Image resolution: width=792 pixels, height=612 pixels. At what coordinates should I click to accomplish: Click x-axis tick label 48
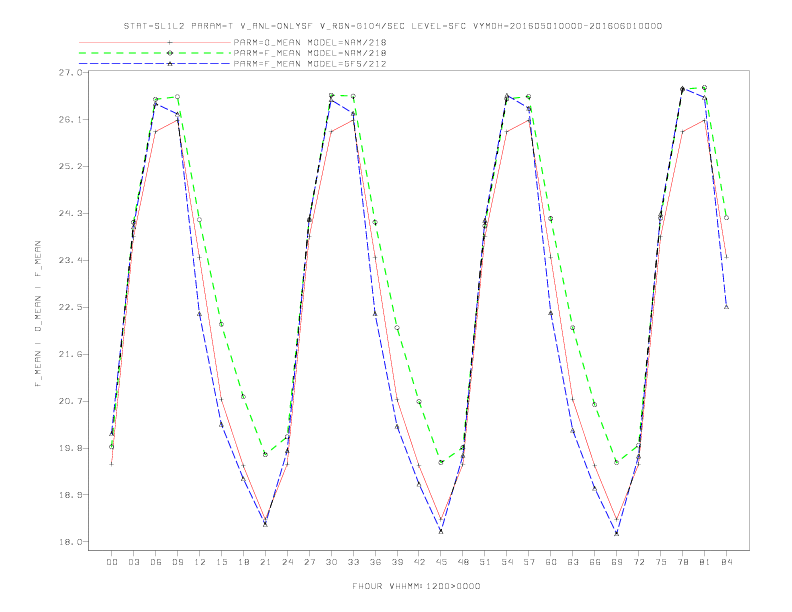pos(463,562)
